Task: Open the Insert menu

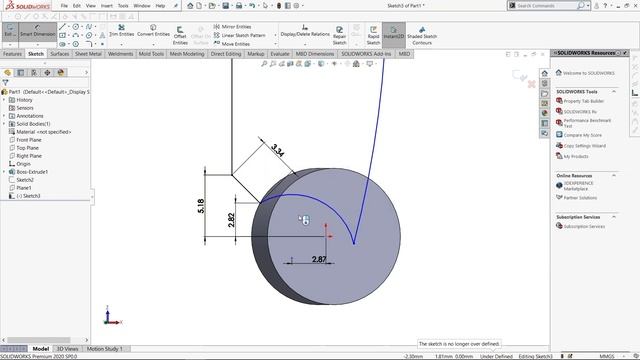Action: (107, 6)
